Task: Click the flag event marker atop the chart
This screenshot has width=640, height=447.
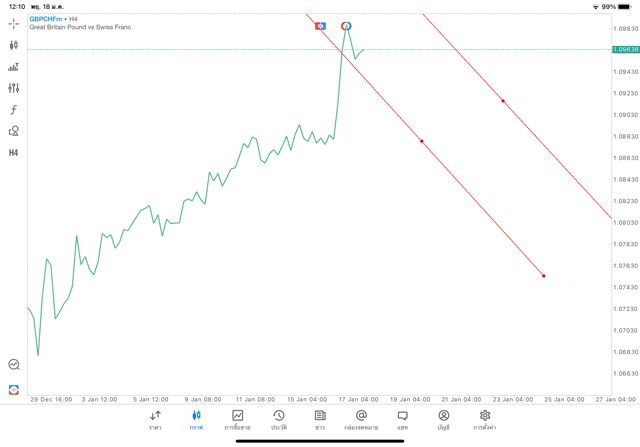Action: [320, 25]
